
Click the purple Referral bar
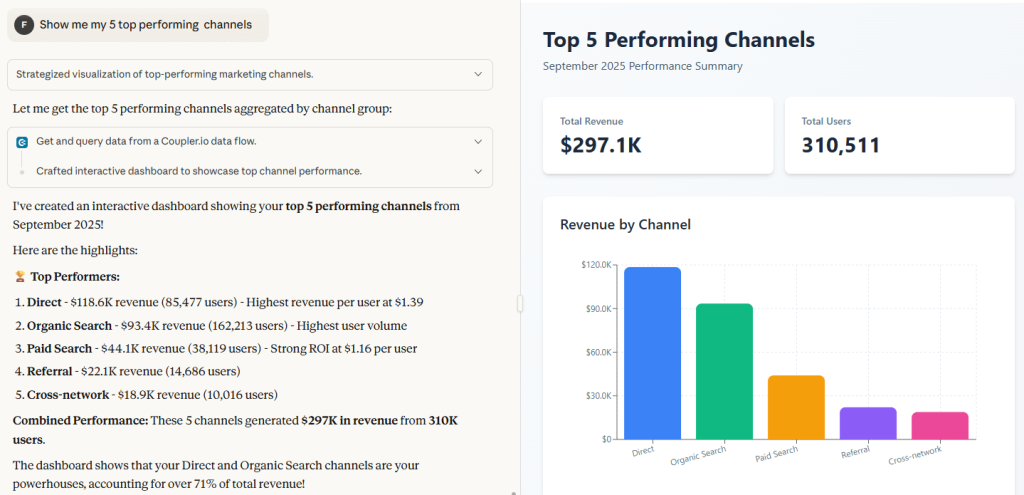(868, 423)
